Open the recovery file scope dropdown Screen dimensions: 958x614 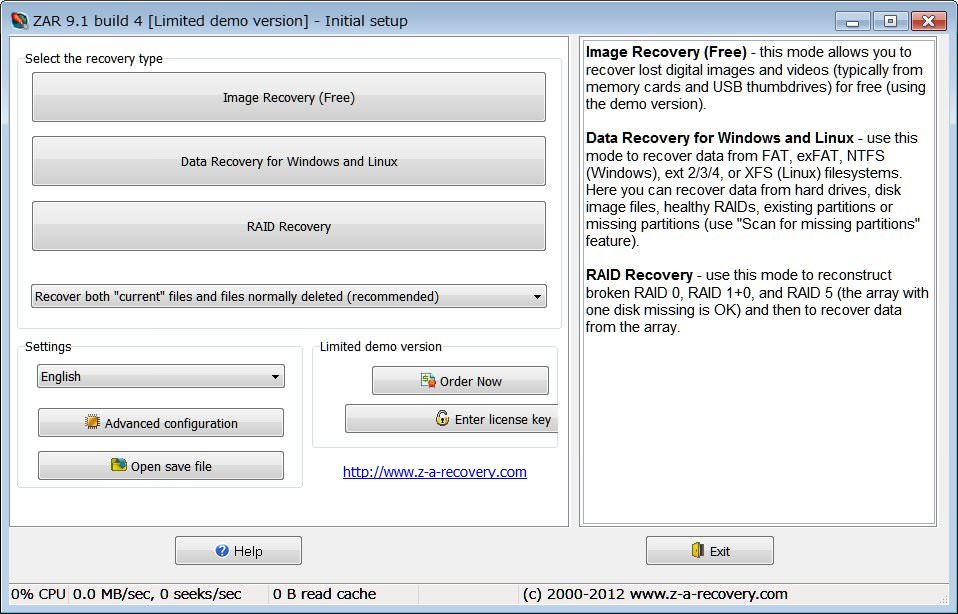pyautogui.click(x=288, y=296)
